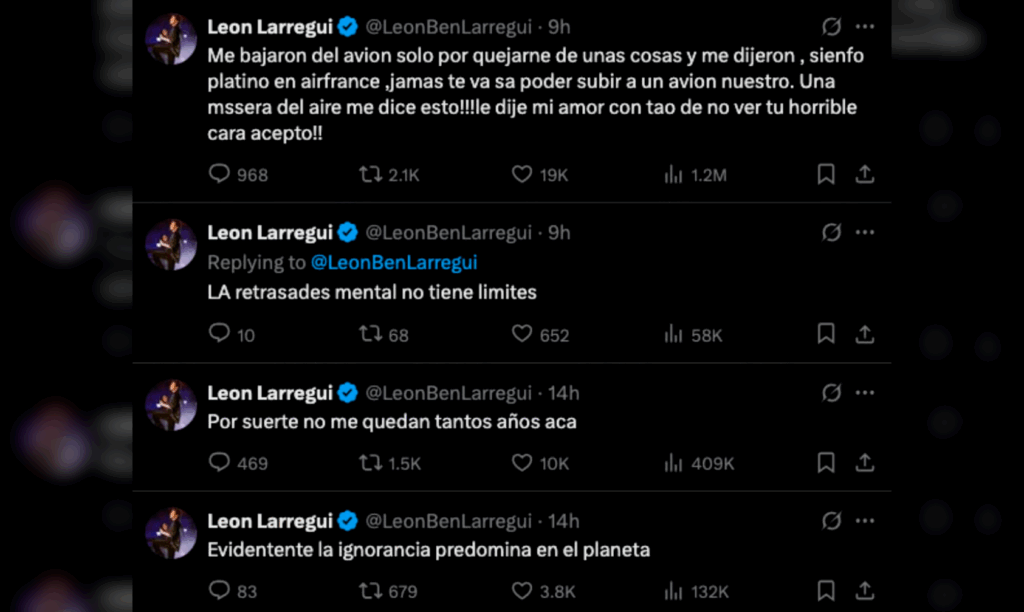Image resolution: width=1024 pixels, height=612 pixels.
Task: Open Leon Larregui name on 'Evidentente' tweet
Action: tap(269, 521)
